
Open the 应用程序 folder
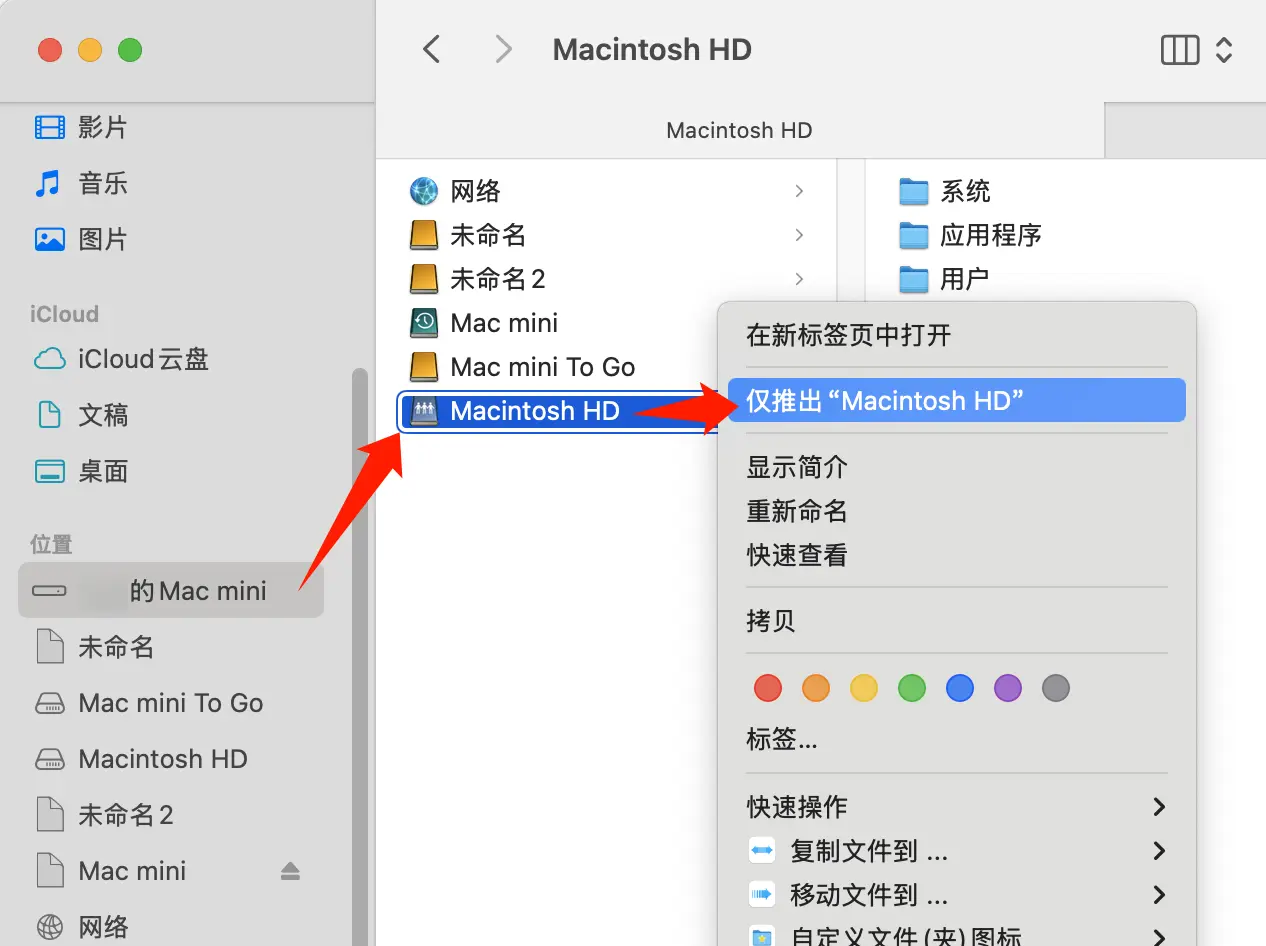point(969,235)
